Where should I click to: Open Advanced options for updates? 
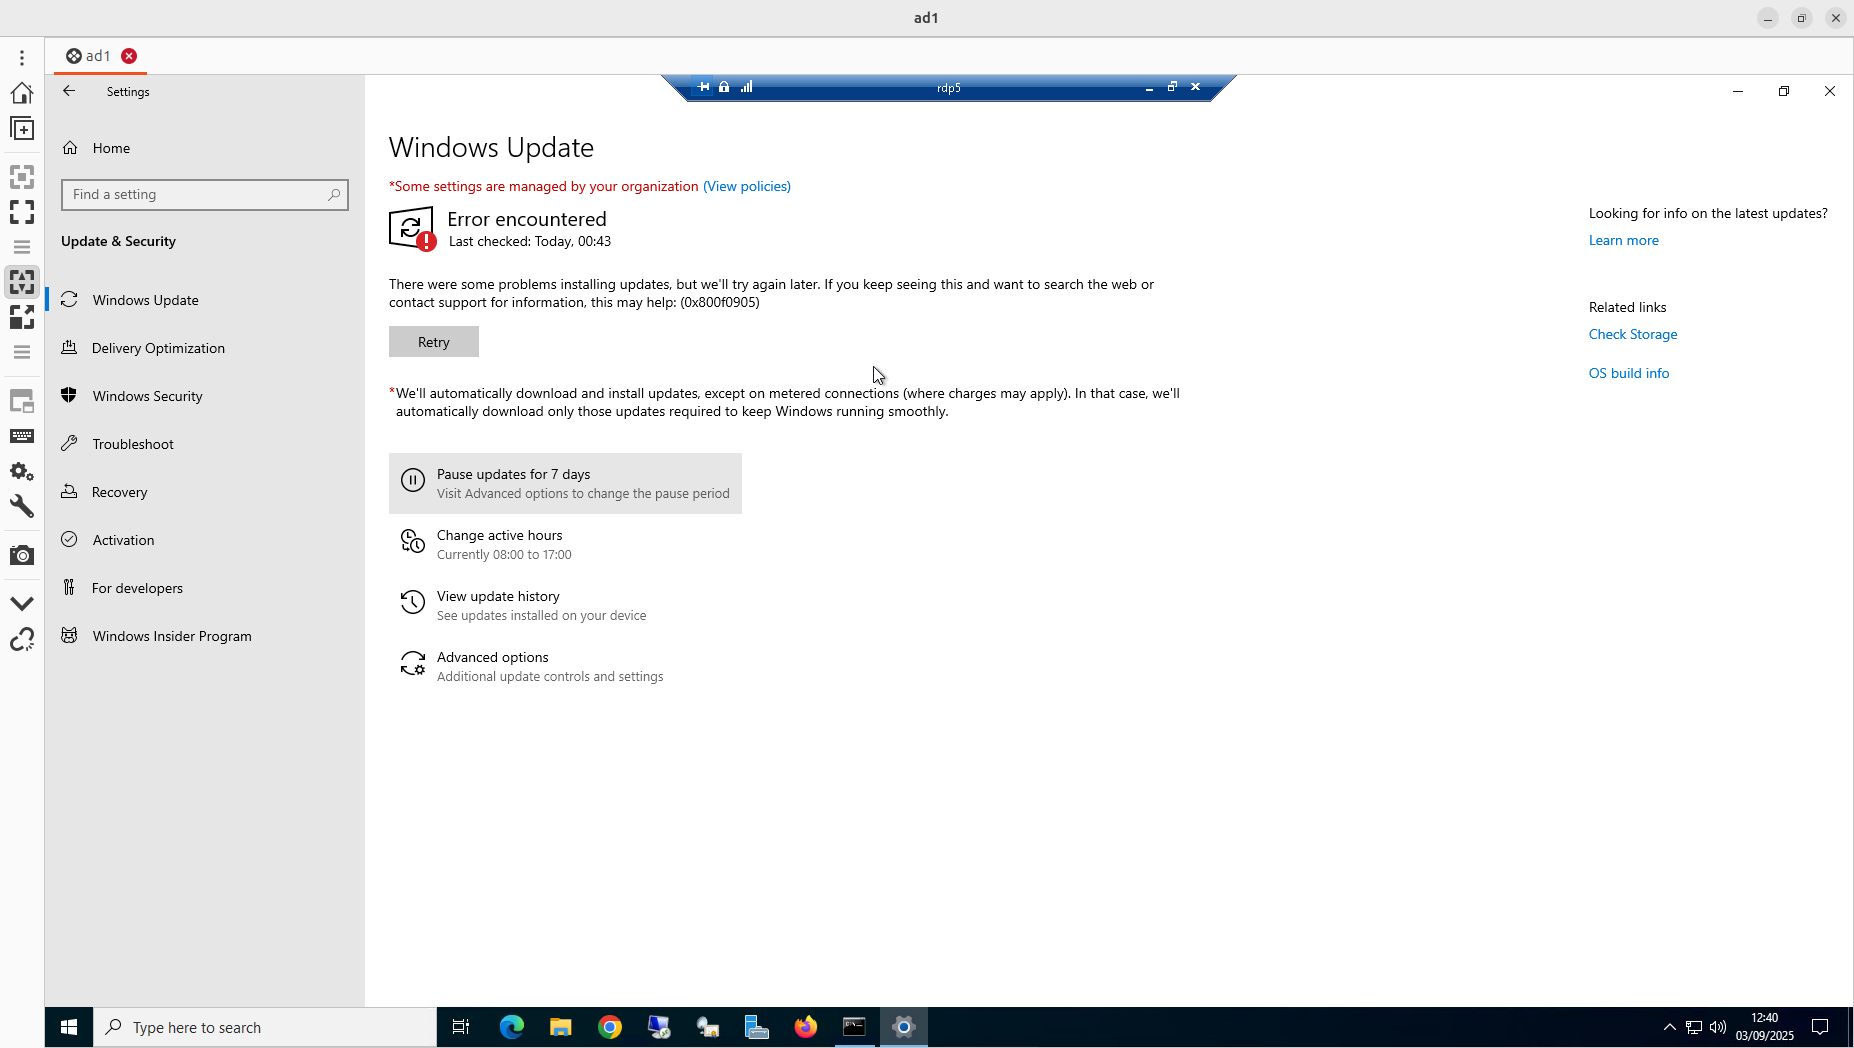click(x=492, y=657)
